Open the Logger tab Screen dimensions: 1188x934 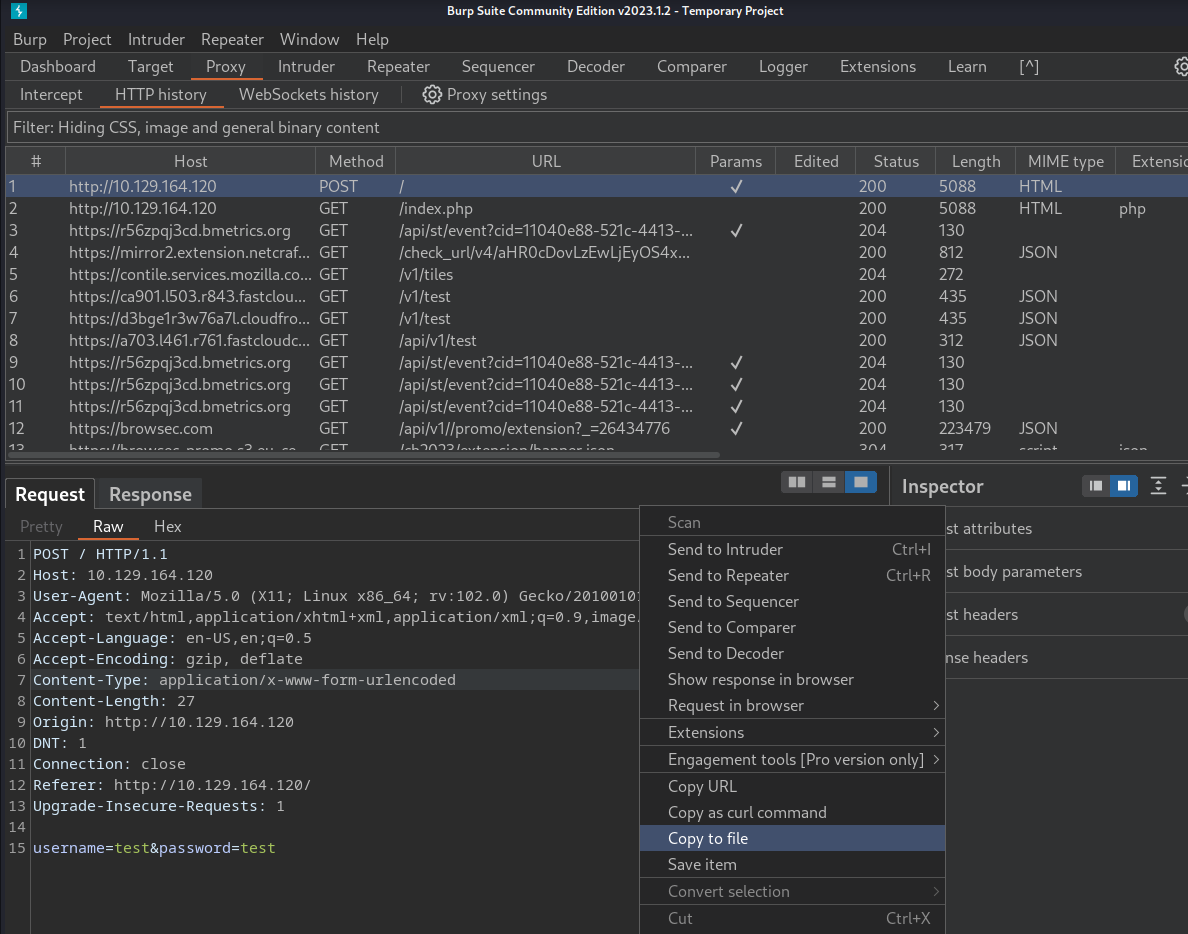[x=783, y=67]
